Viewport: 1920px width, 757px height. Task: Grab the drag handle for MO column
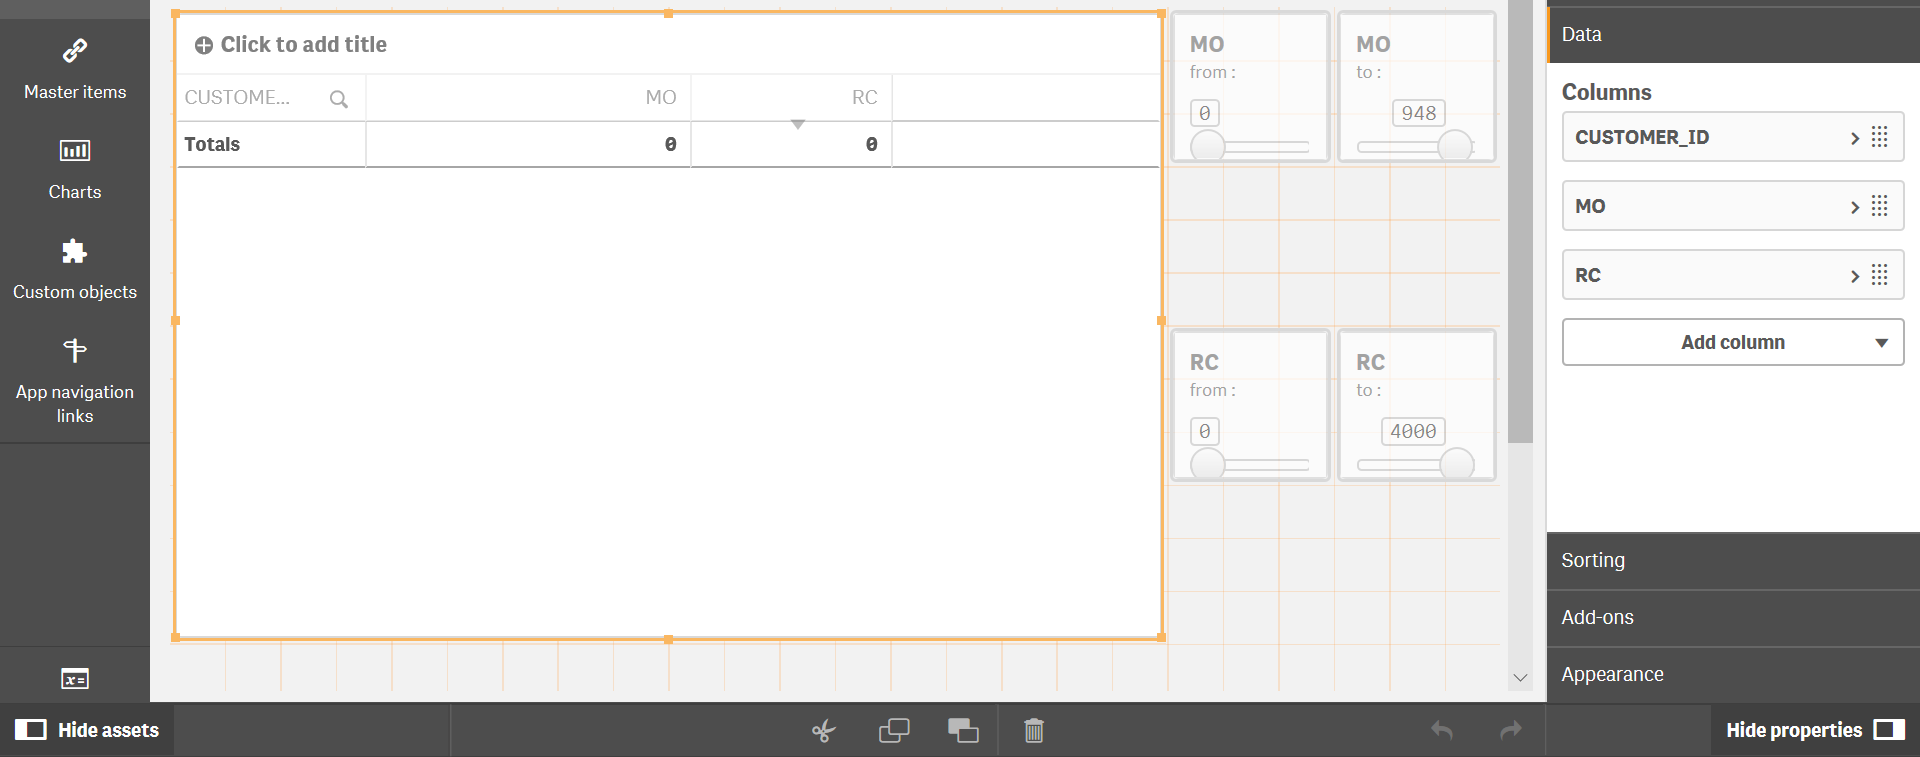[1880, 206]
